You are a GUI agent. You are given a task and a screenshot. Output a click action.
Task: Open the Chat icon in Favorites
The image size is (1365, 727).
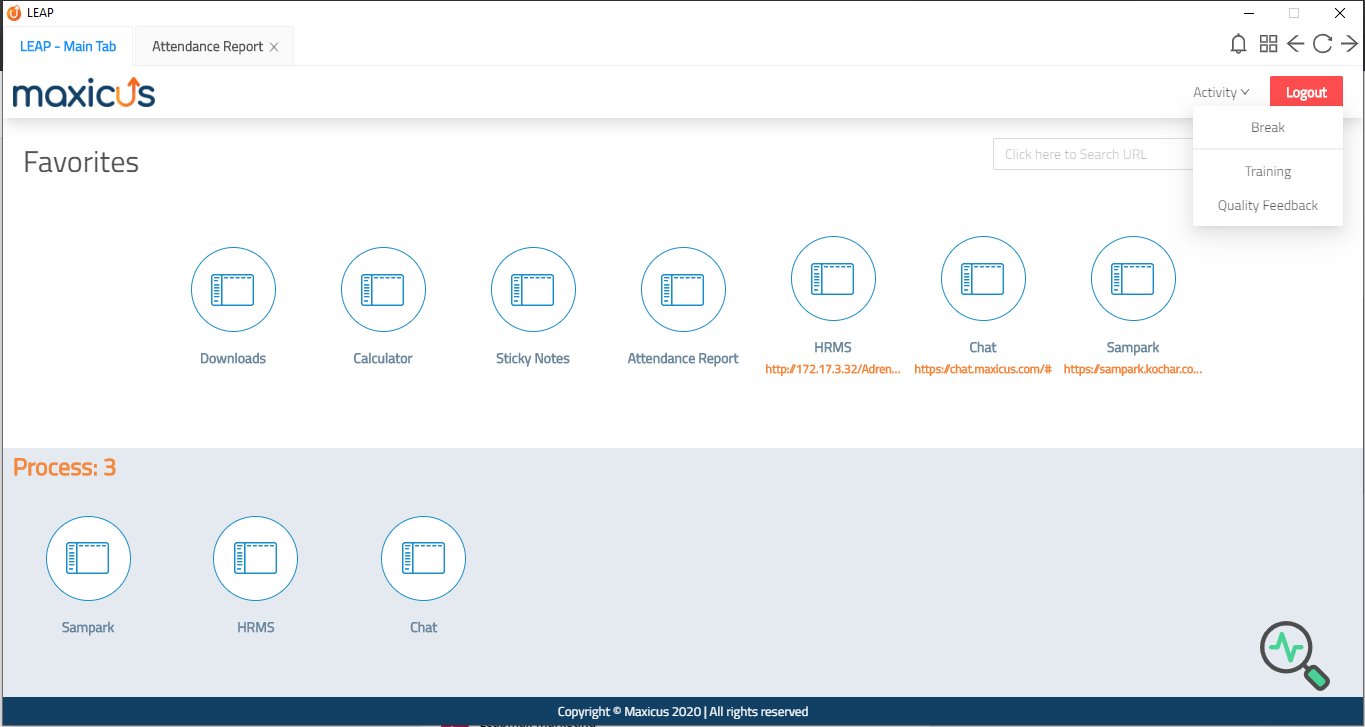[x=983, y=279]
